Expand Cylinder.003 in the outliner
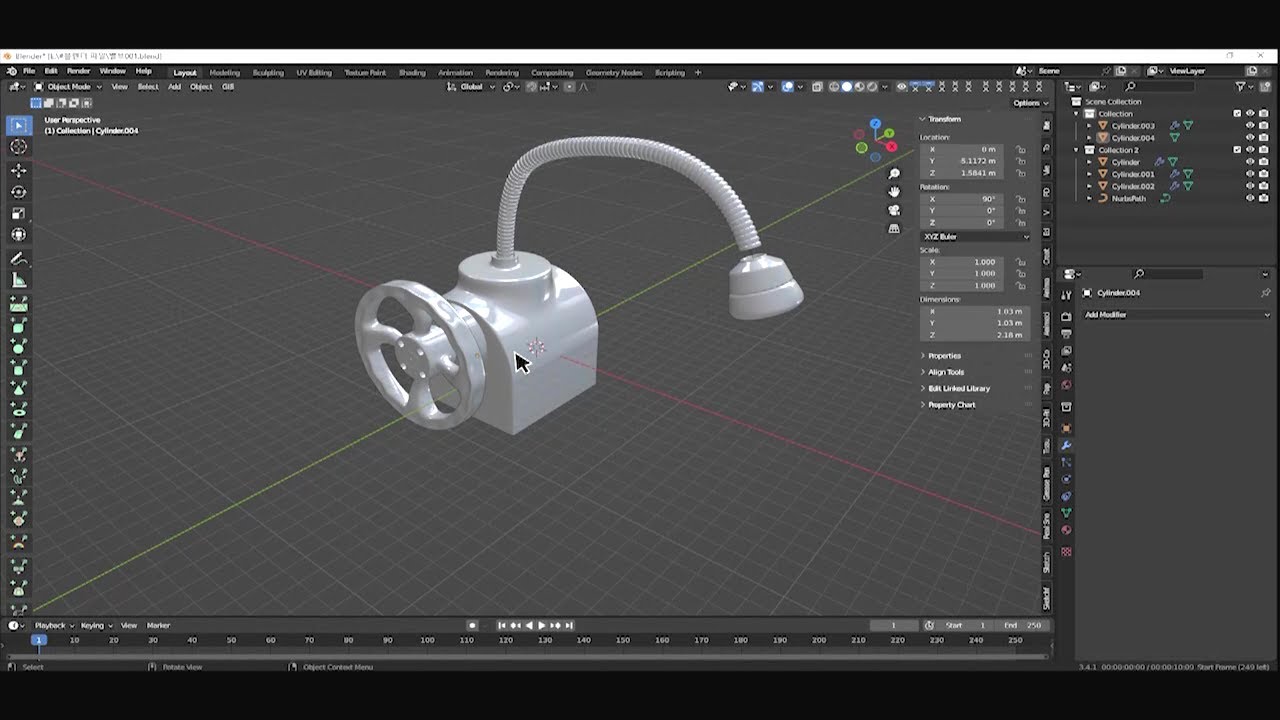Screen dimensions: 1280x720 pos(1090,126)
